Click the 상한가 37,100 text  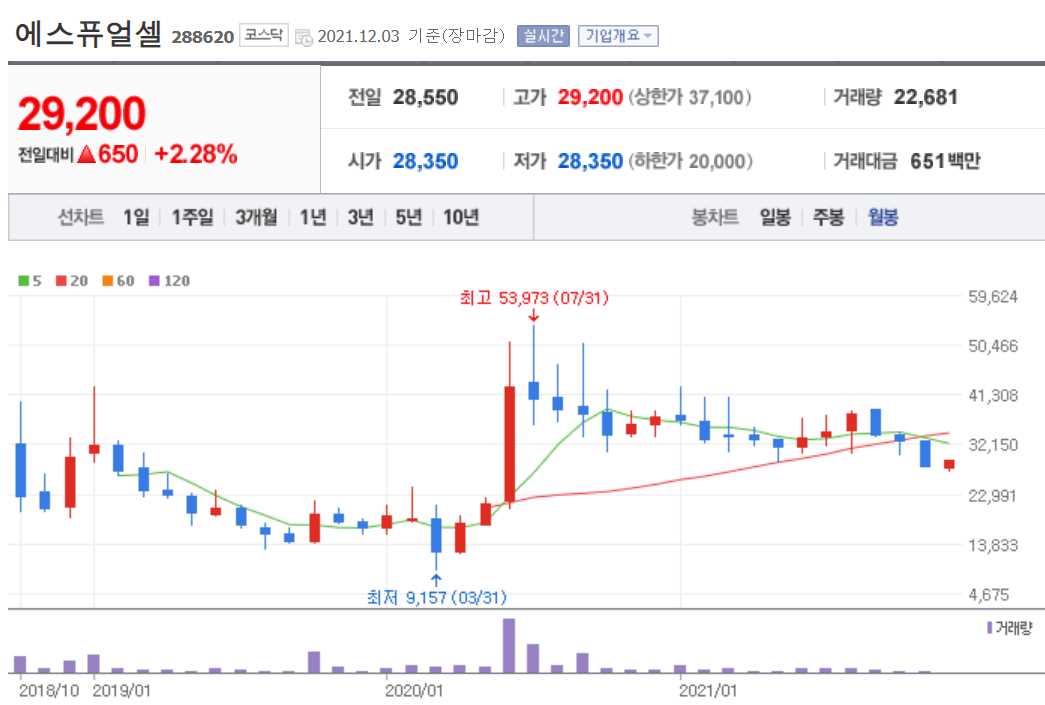[x=690, y=97]
